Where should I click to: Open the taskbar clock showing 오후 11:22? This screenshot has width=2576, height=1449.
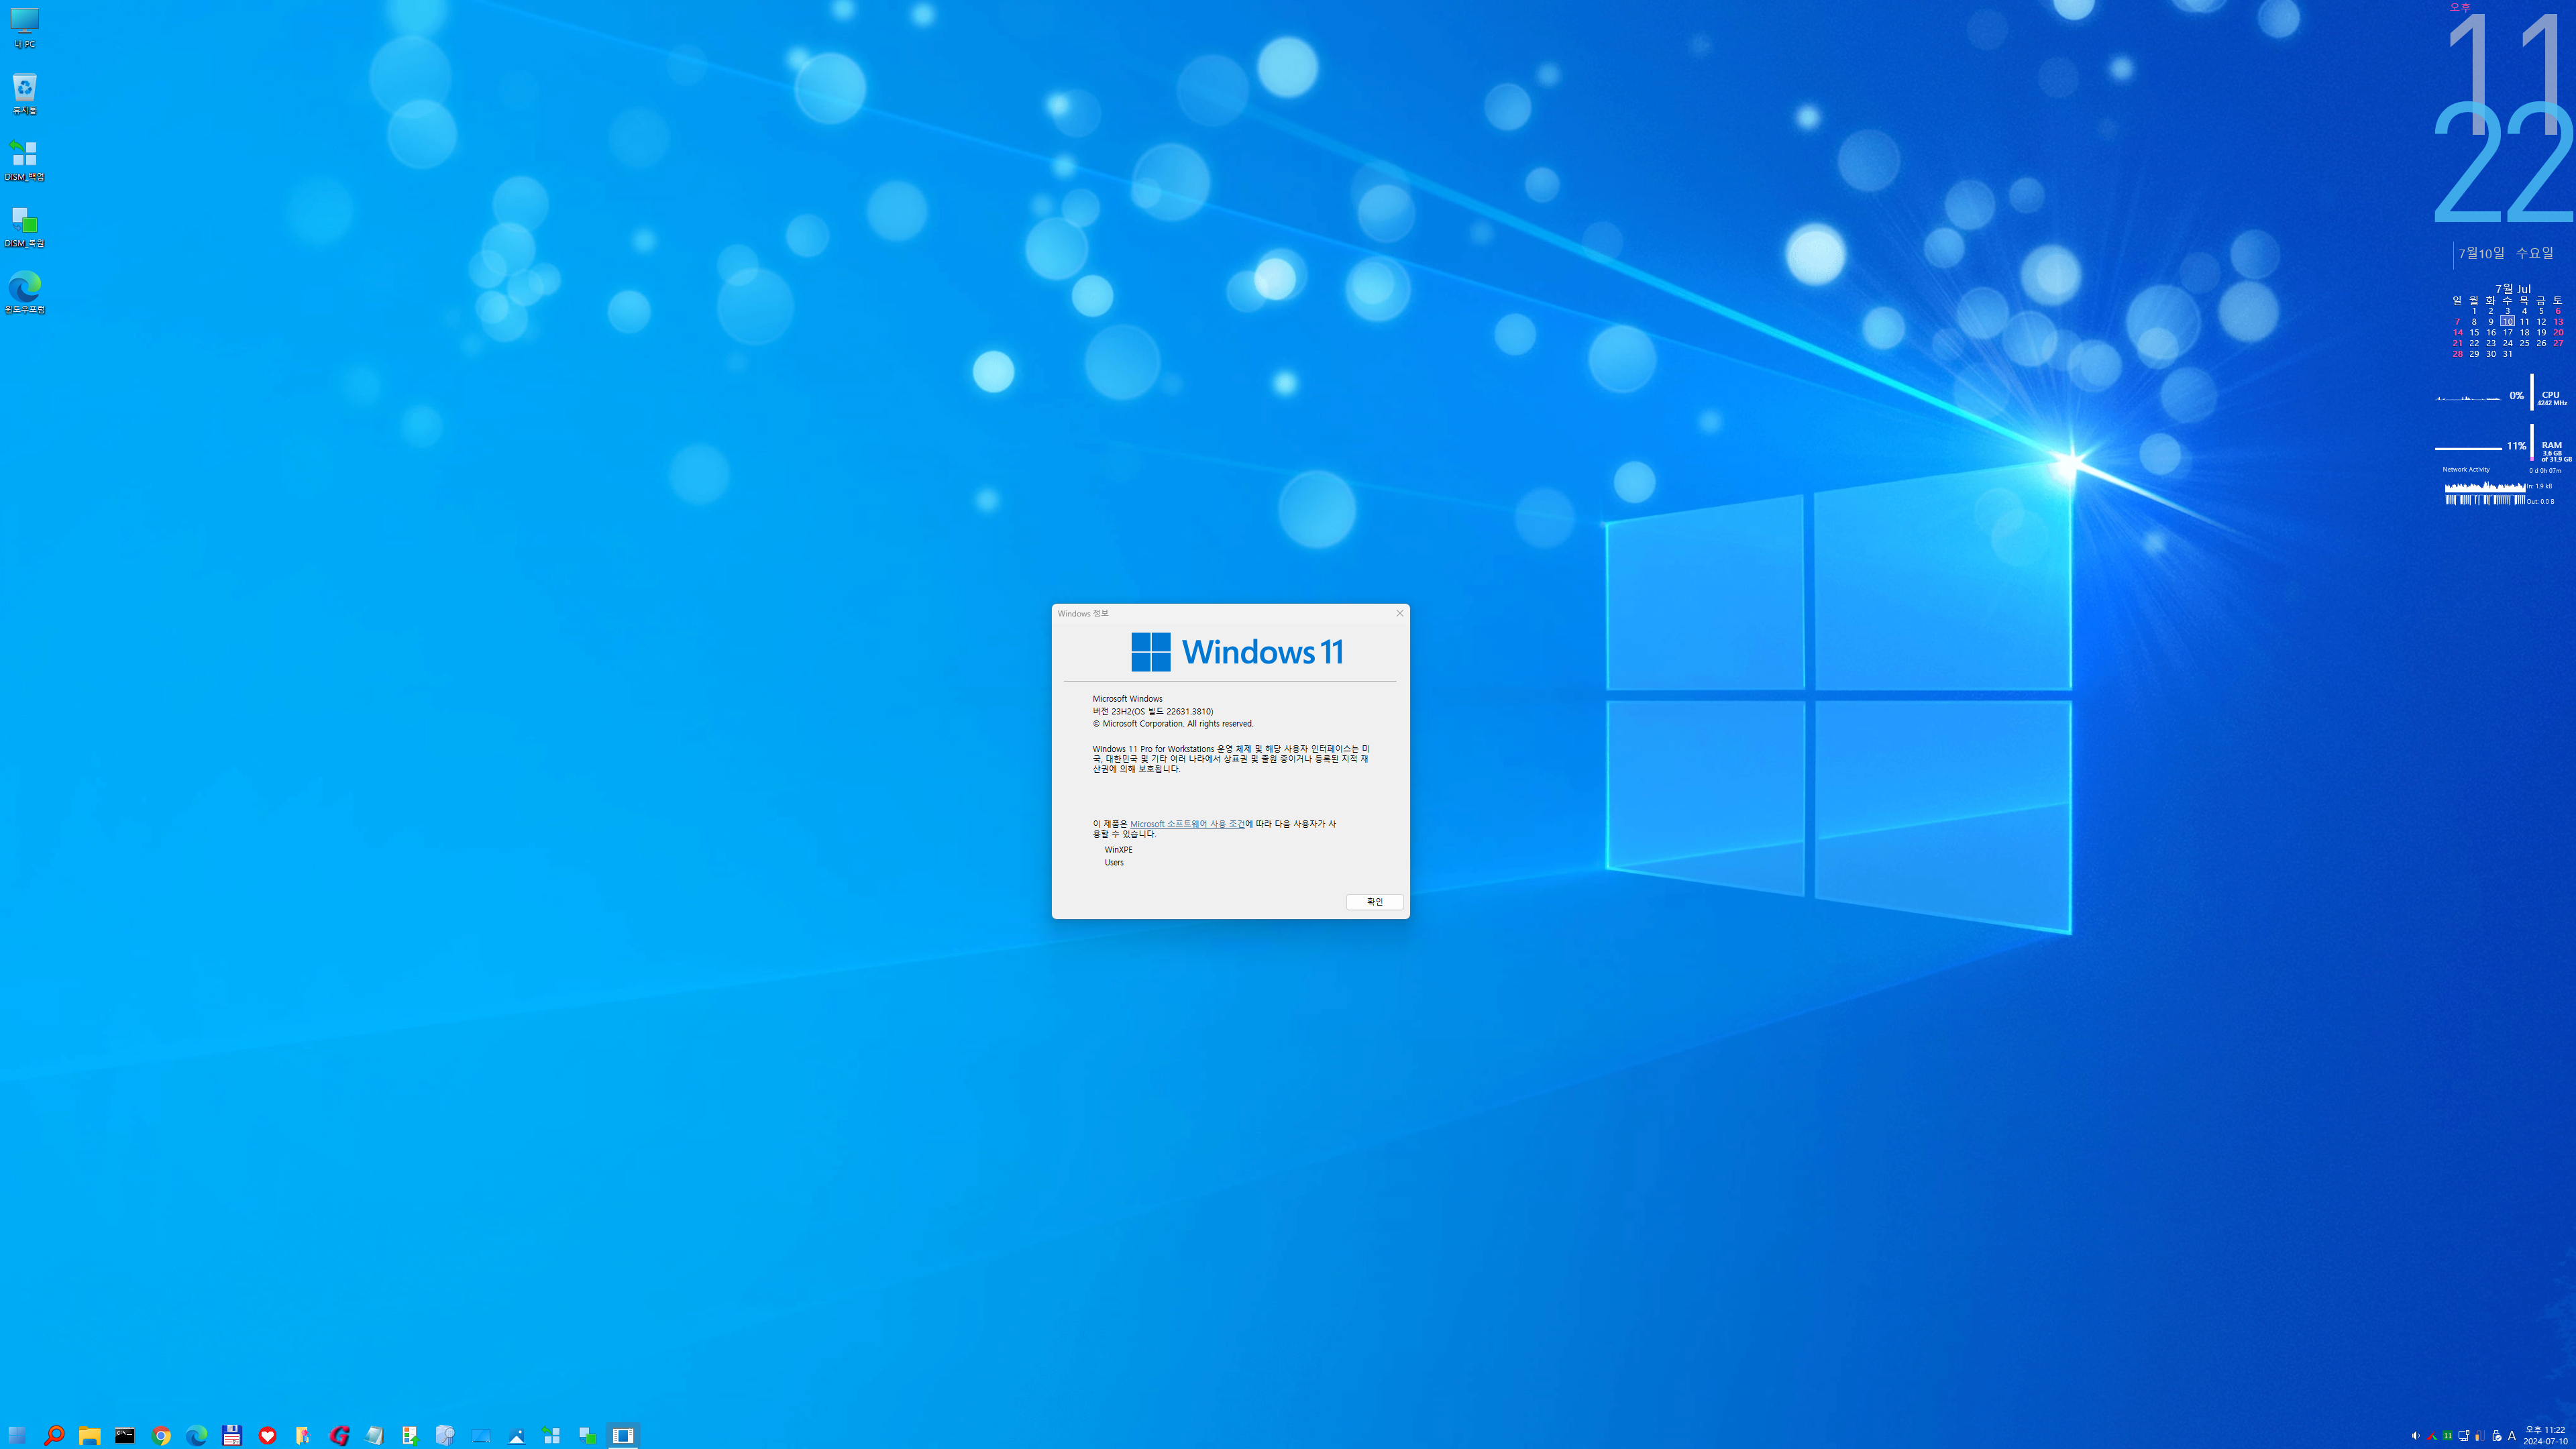click(2545, 1435)
